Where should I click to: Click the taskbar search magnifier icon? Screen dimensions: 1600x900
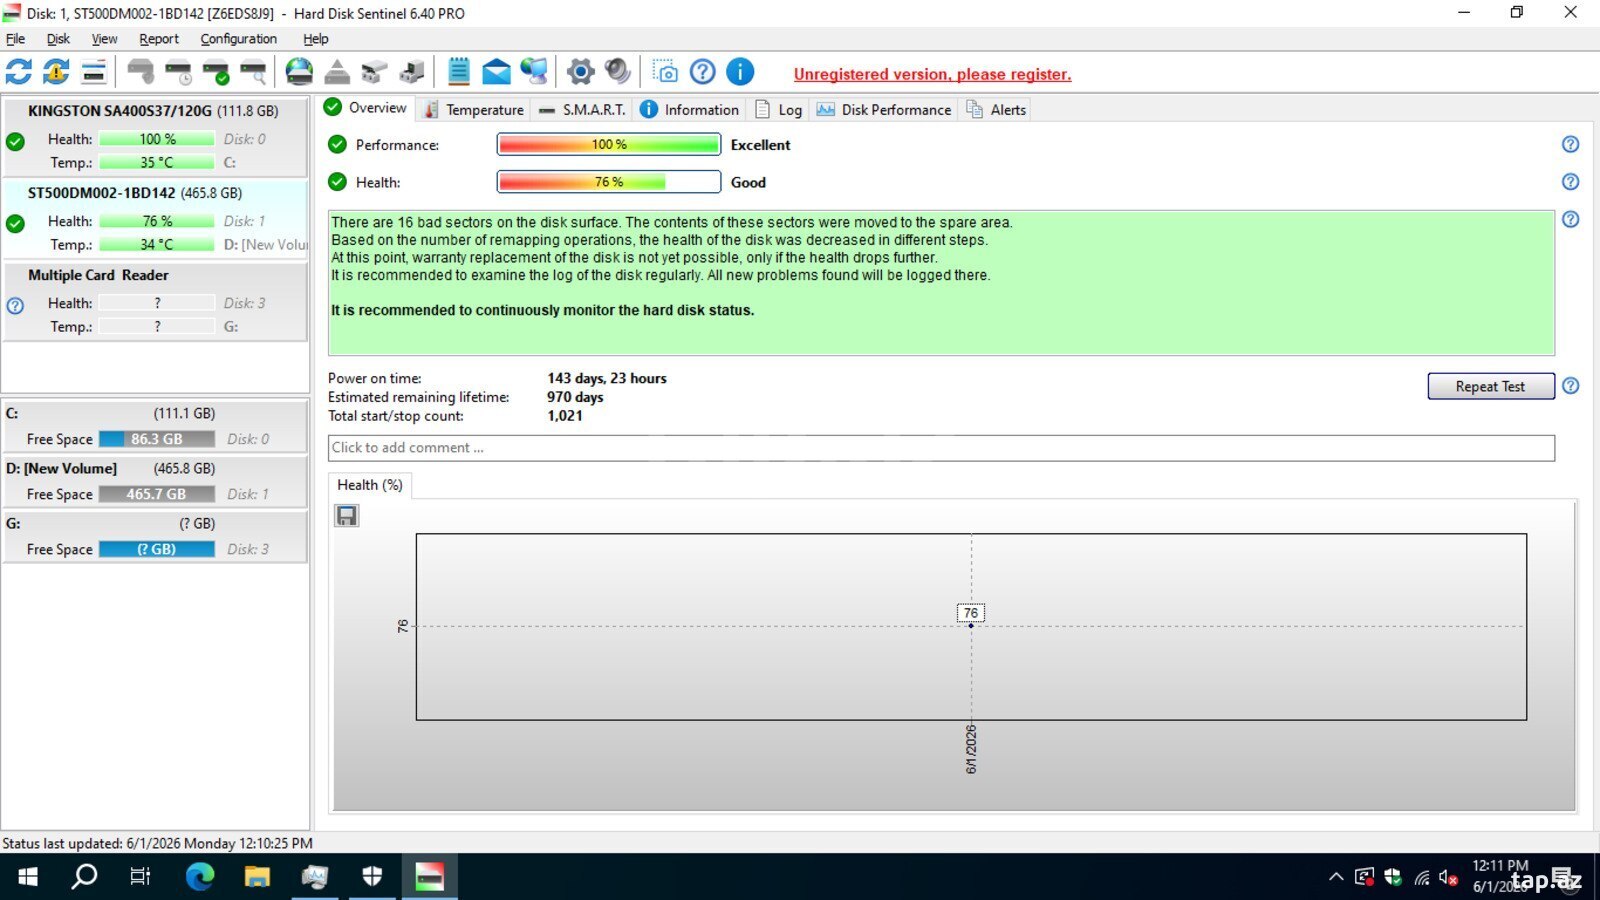click(85, 877)
